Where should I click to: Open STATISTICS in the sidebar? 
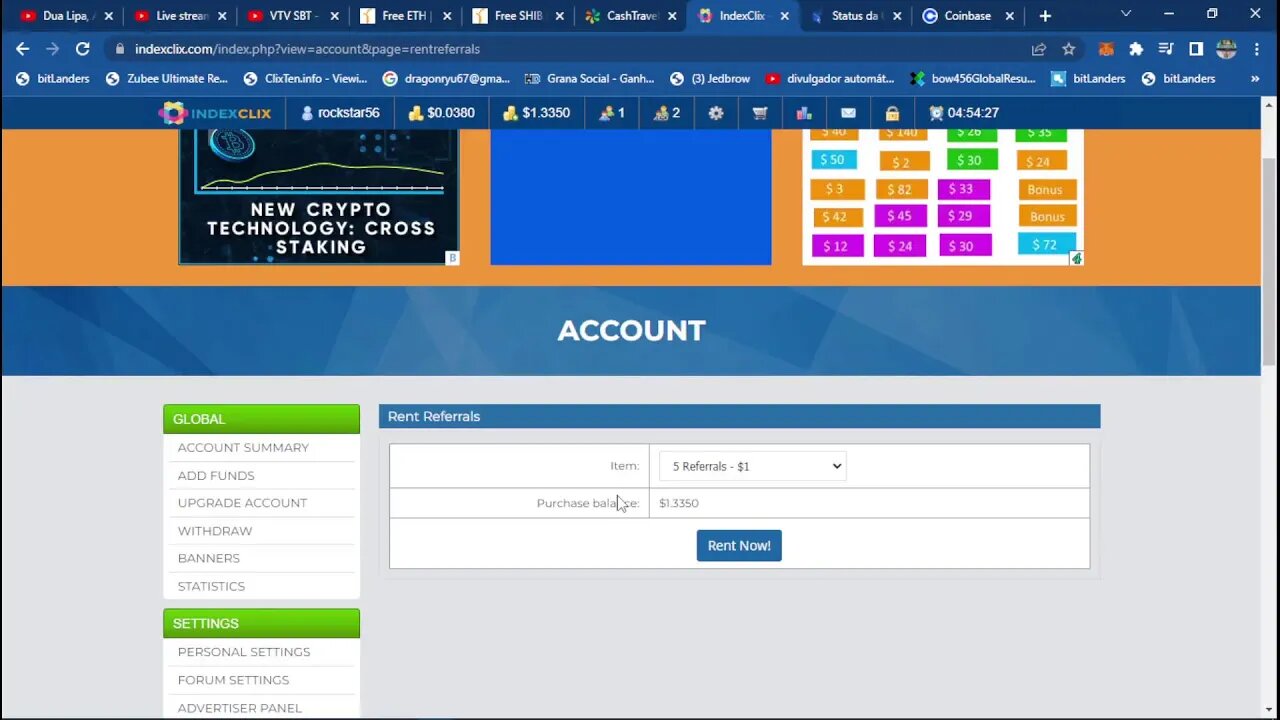tap(211, 585)
